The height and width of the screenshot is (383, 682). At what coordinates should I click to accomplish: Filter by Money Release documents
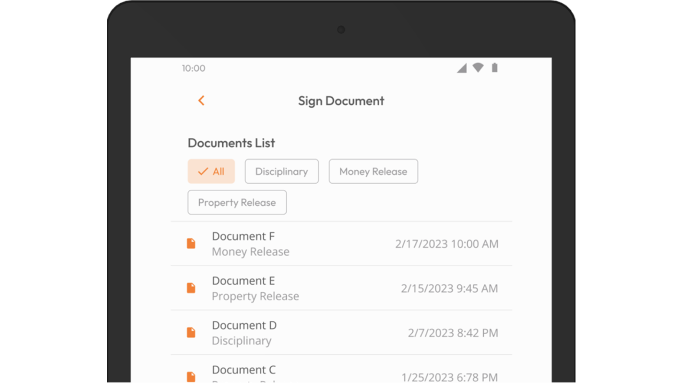[x=373, y=171]
